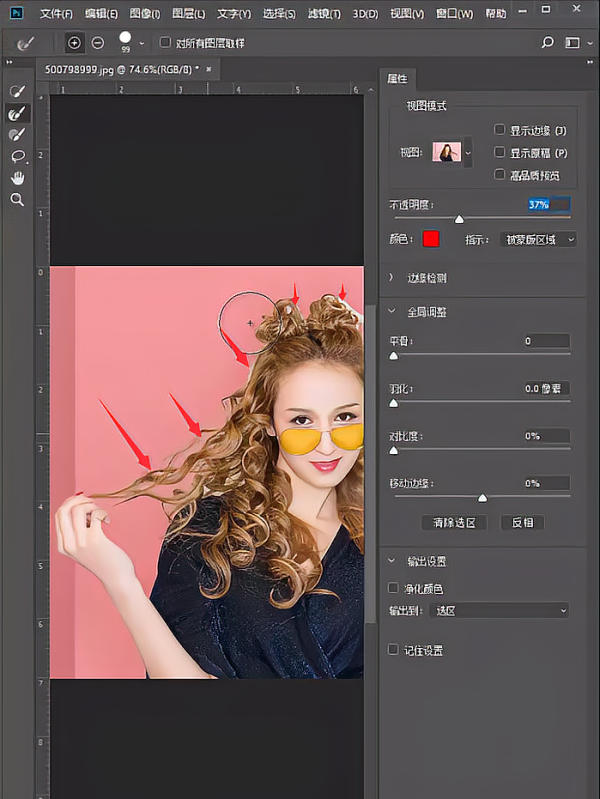Select the Brush tool in toolbar
This screenshot has height=799, width=600.
pos(17,135)
